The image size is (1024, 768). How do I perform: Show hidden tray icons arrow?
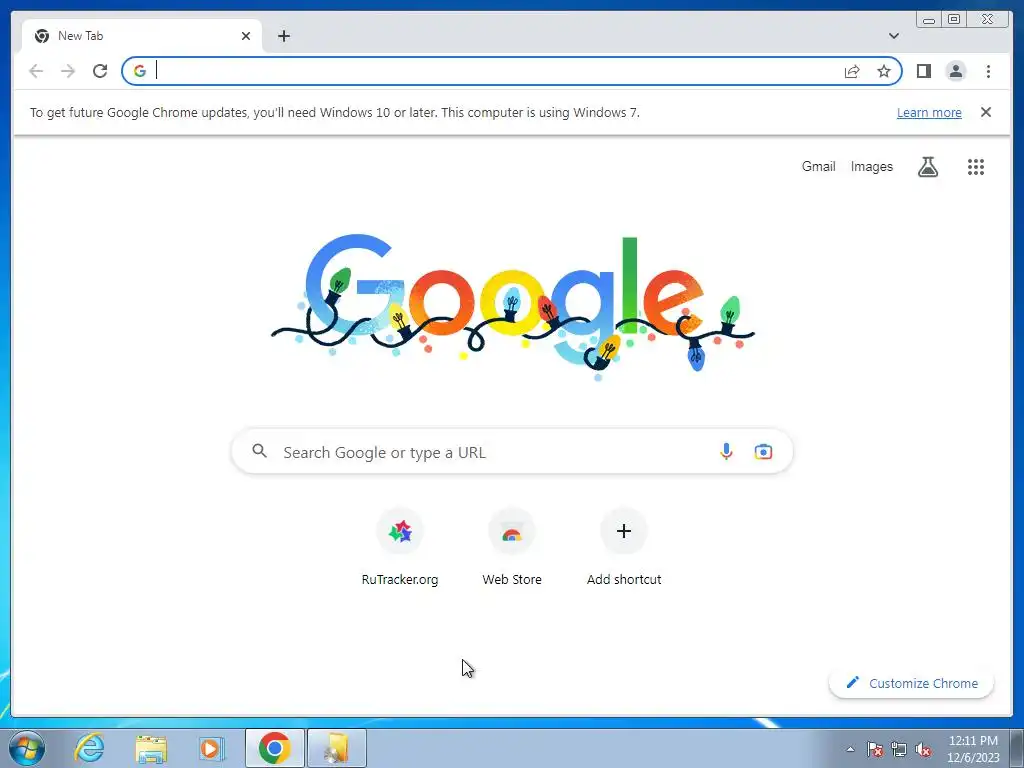pos(850,749)
